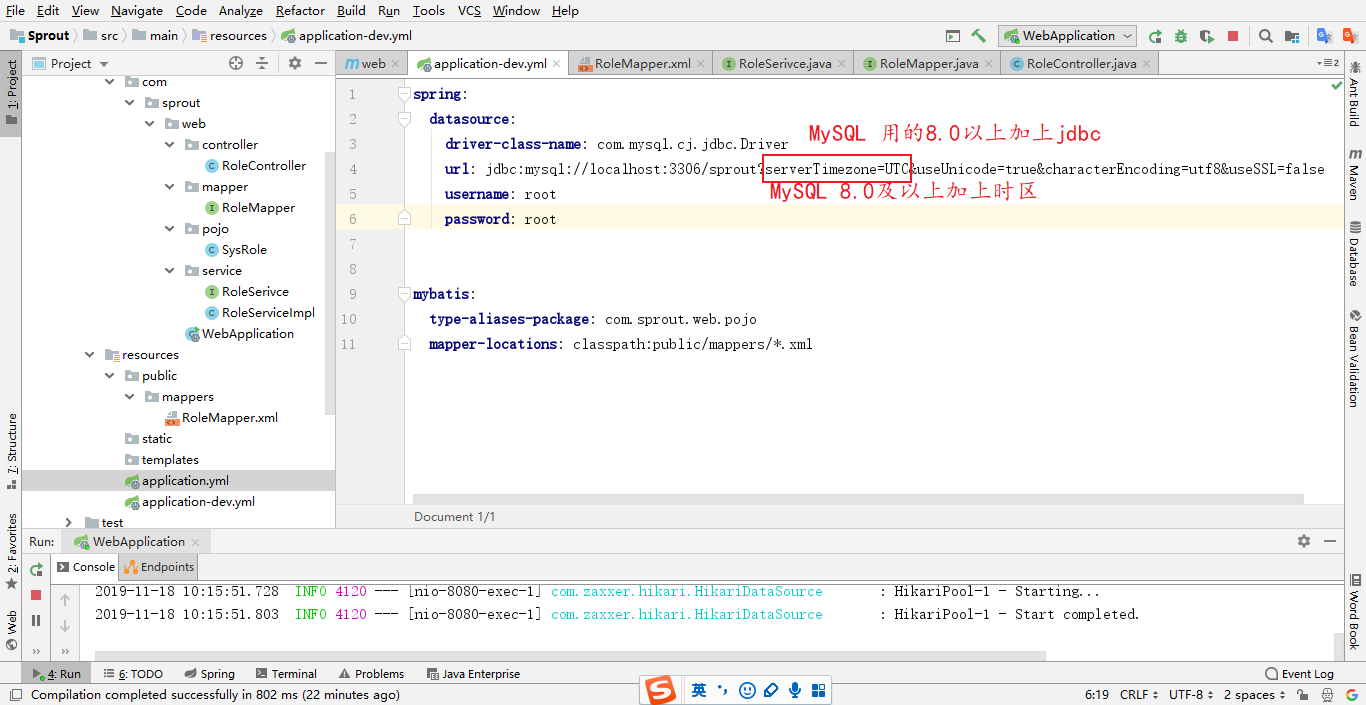Open the Refactor menu
This screenshot has height=705, width=1366.
(300, 11)
